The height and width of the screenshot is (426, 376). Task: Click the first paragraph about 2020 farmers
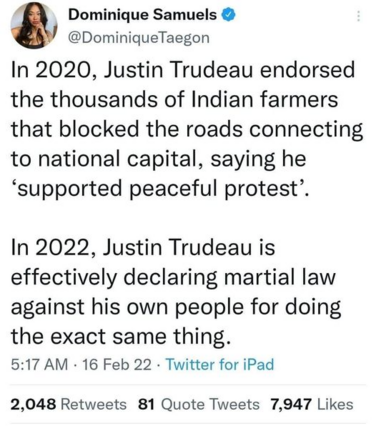click(187, 130)
